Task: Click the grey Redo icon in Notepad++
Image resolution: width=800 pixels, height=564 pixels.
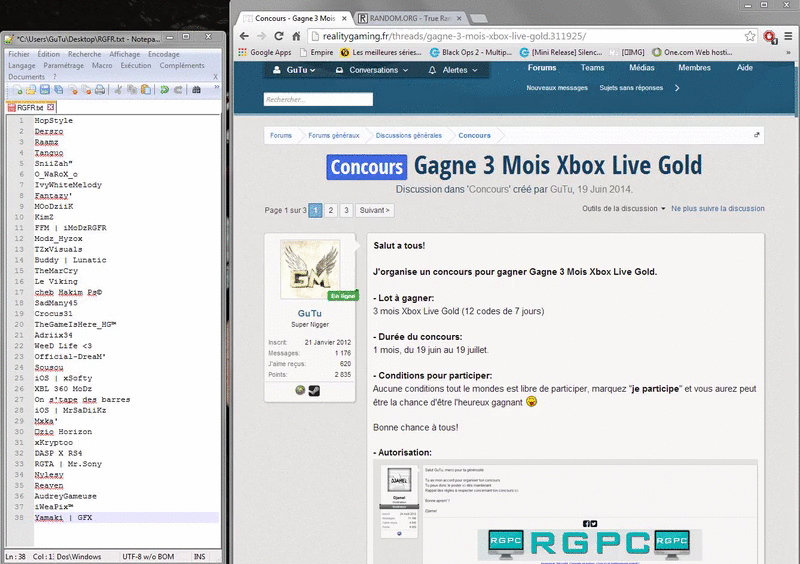Action: click(178, 90)
